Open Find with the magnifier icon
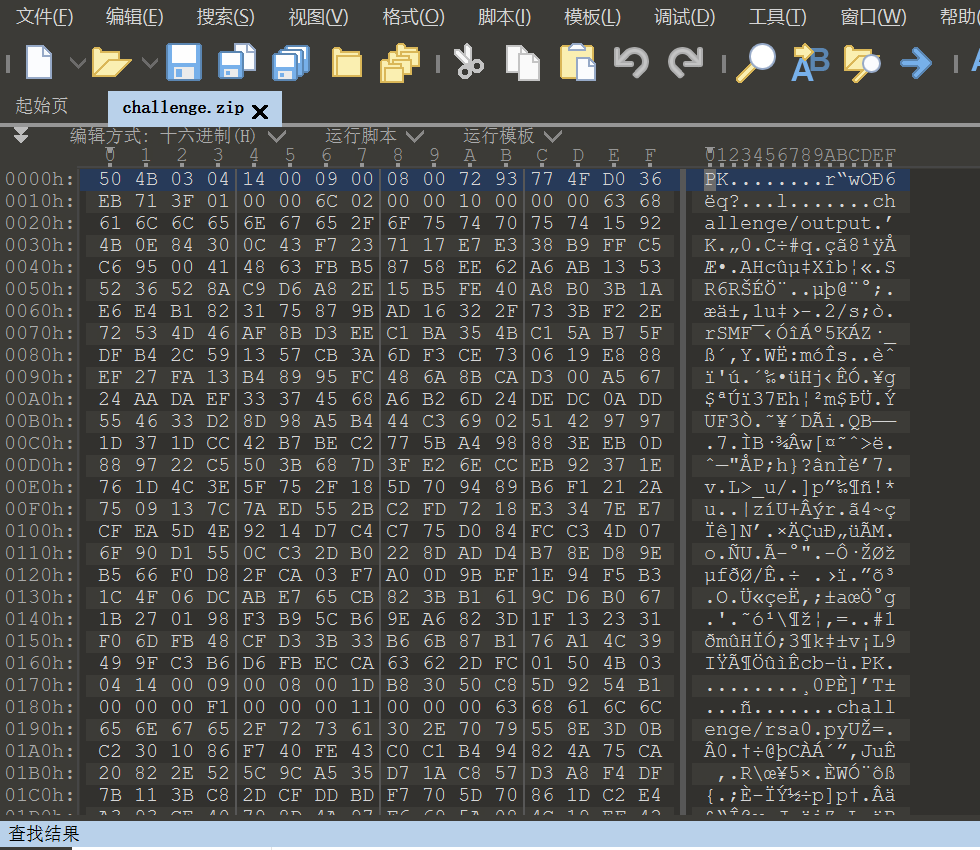The width and height of the screenshot is (980, 850). click(756, 62)
